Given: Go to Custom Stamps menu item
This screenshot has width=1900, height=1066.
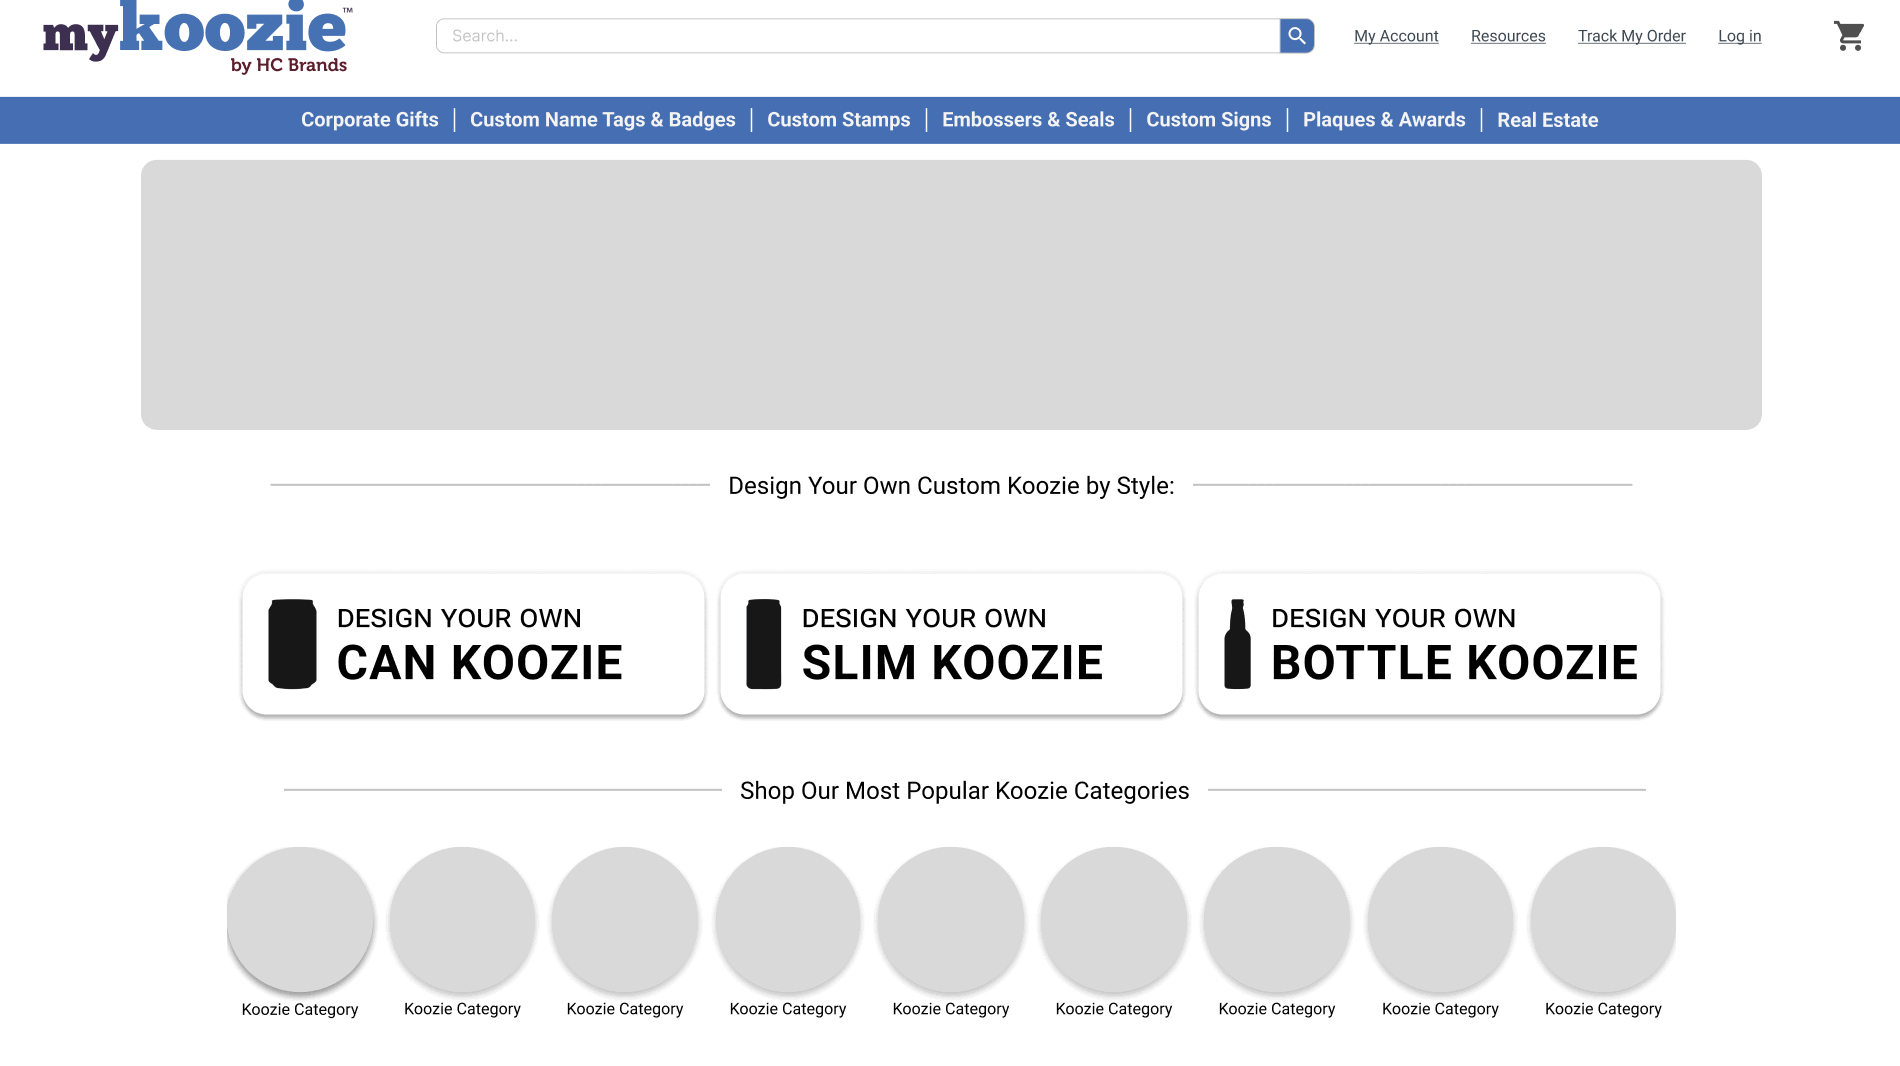Looking at the screenshot, I should (x=838, y=120).
